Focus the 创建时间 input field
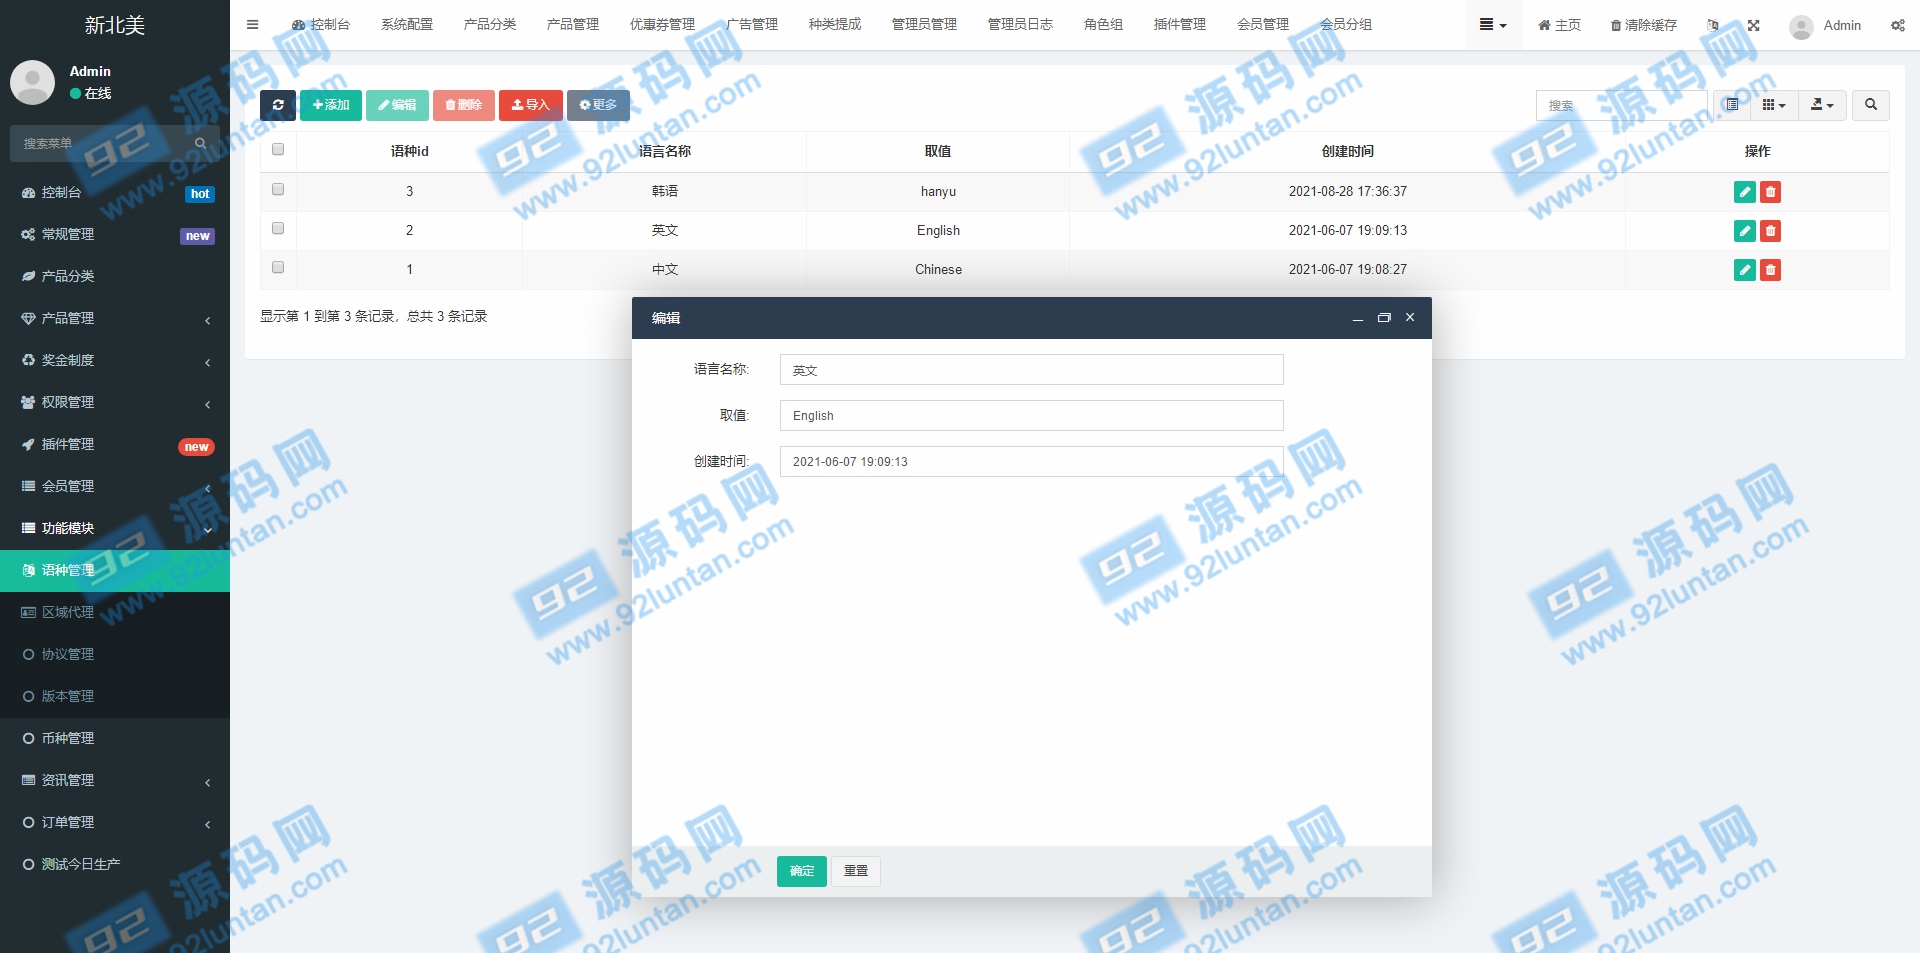Image resolution: width=1920 pixels, height=953 pixels. pyautogui.click(x=1031, y=462)
